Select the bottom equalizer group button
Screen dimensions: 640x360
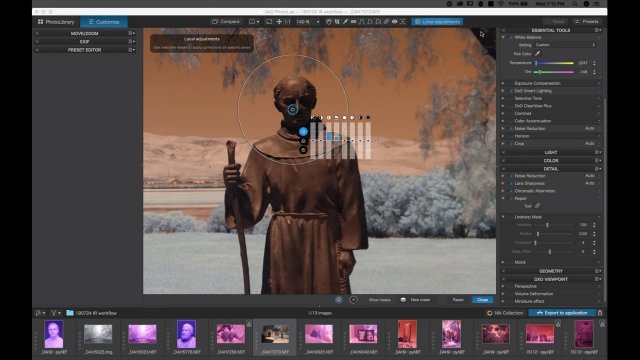pos(303,150)
